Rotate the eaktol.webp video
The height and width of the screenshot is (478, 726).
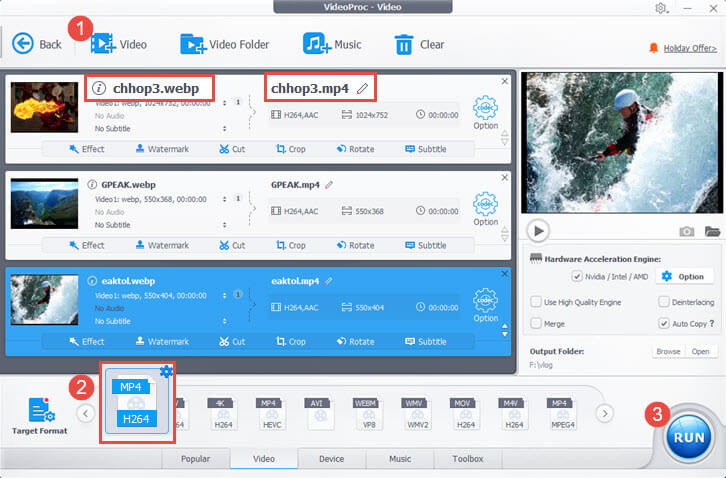pos(356,342)
